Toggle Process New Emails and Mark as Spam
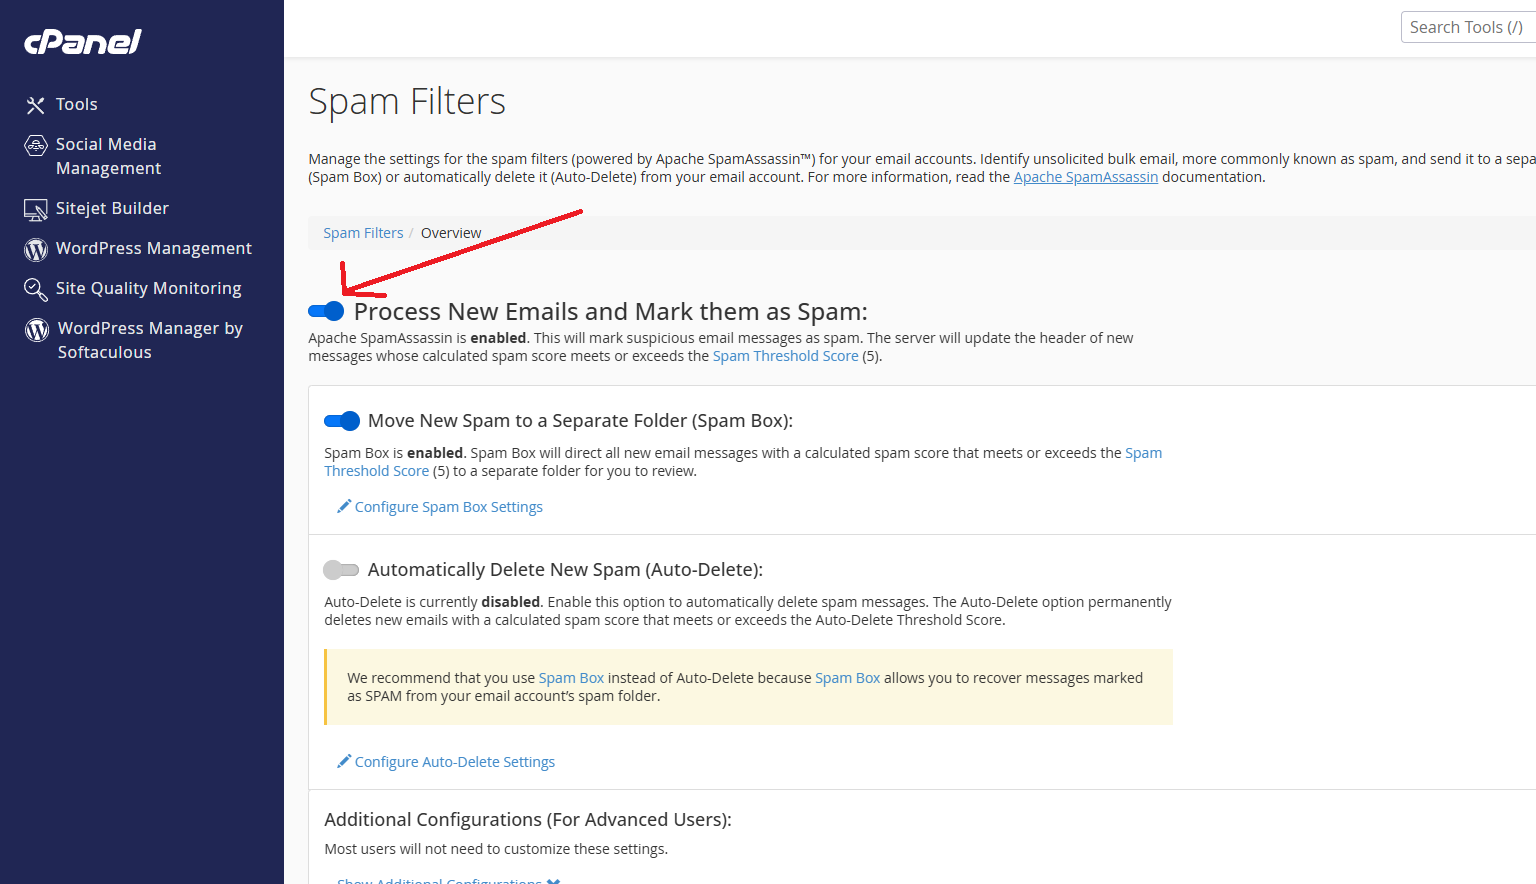This screenshot has height=884, width=1536. click(x=326, y=311)
